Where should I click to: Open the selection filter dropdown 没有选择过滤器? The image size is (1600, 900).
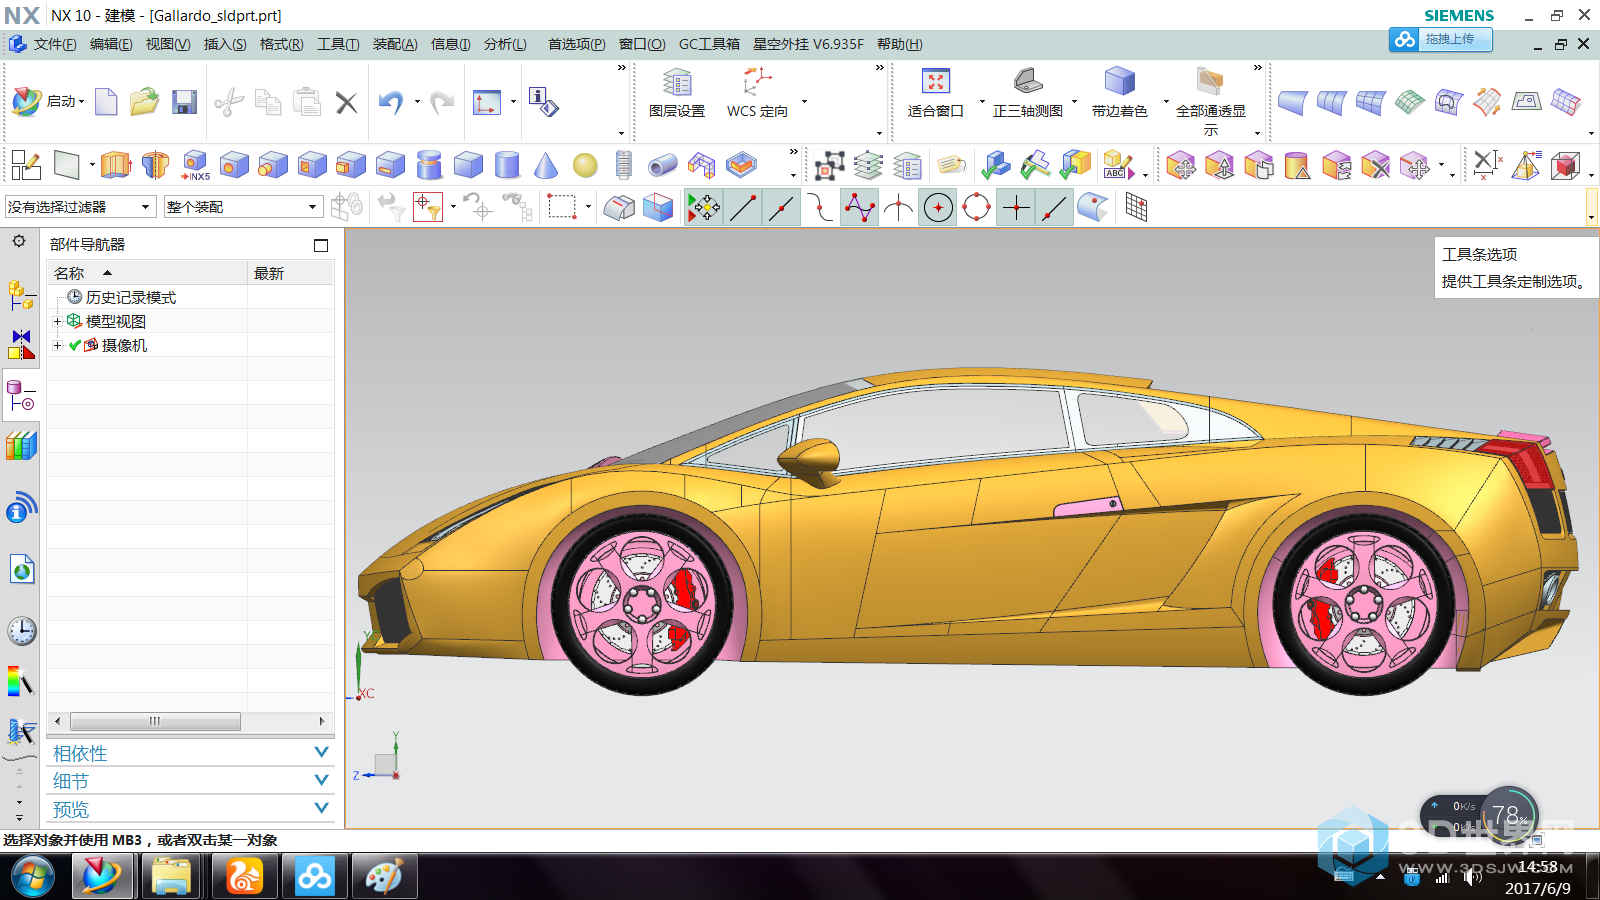[x=81, y=207]
